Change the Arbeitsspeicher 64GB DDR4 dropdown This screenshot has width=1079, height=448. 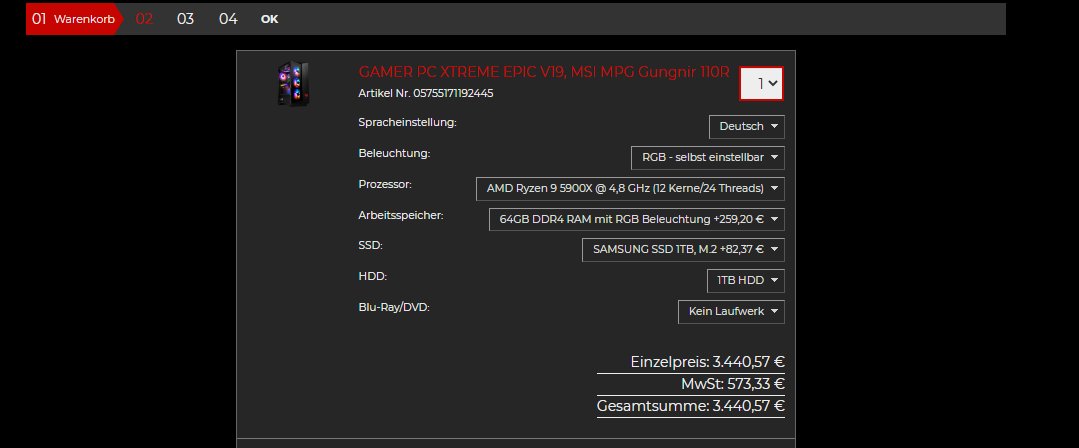637,220
